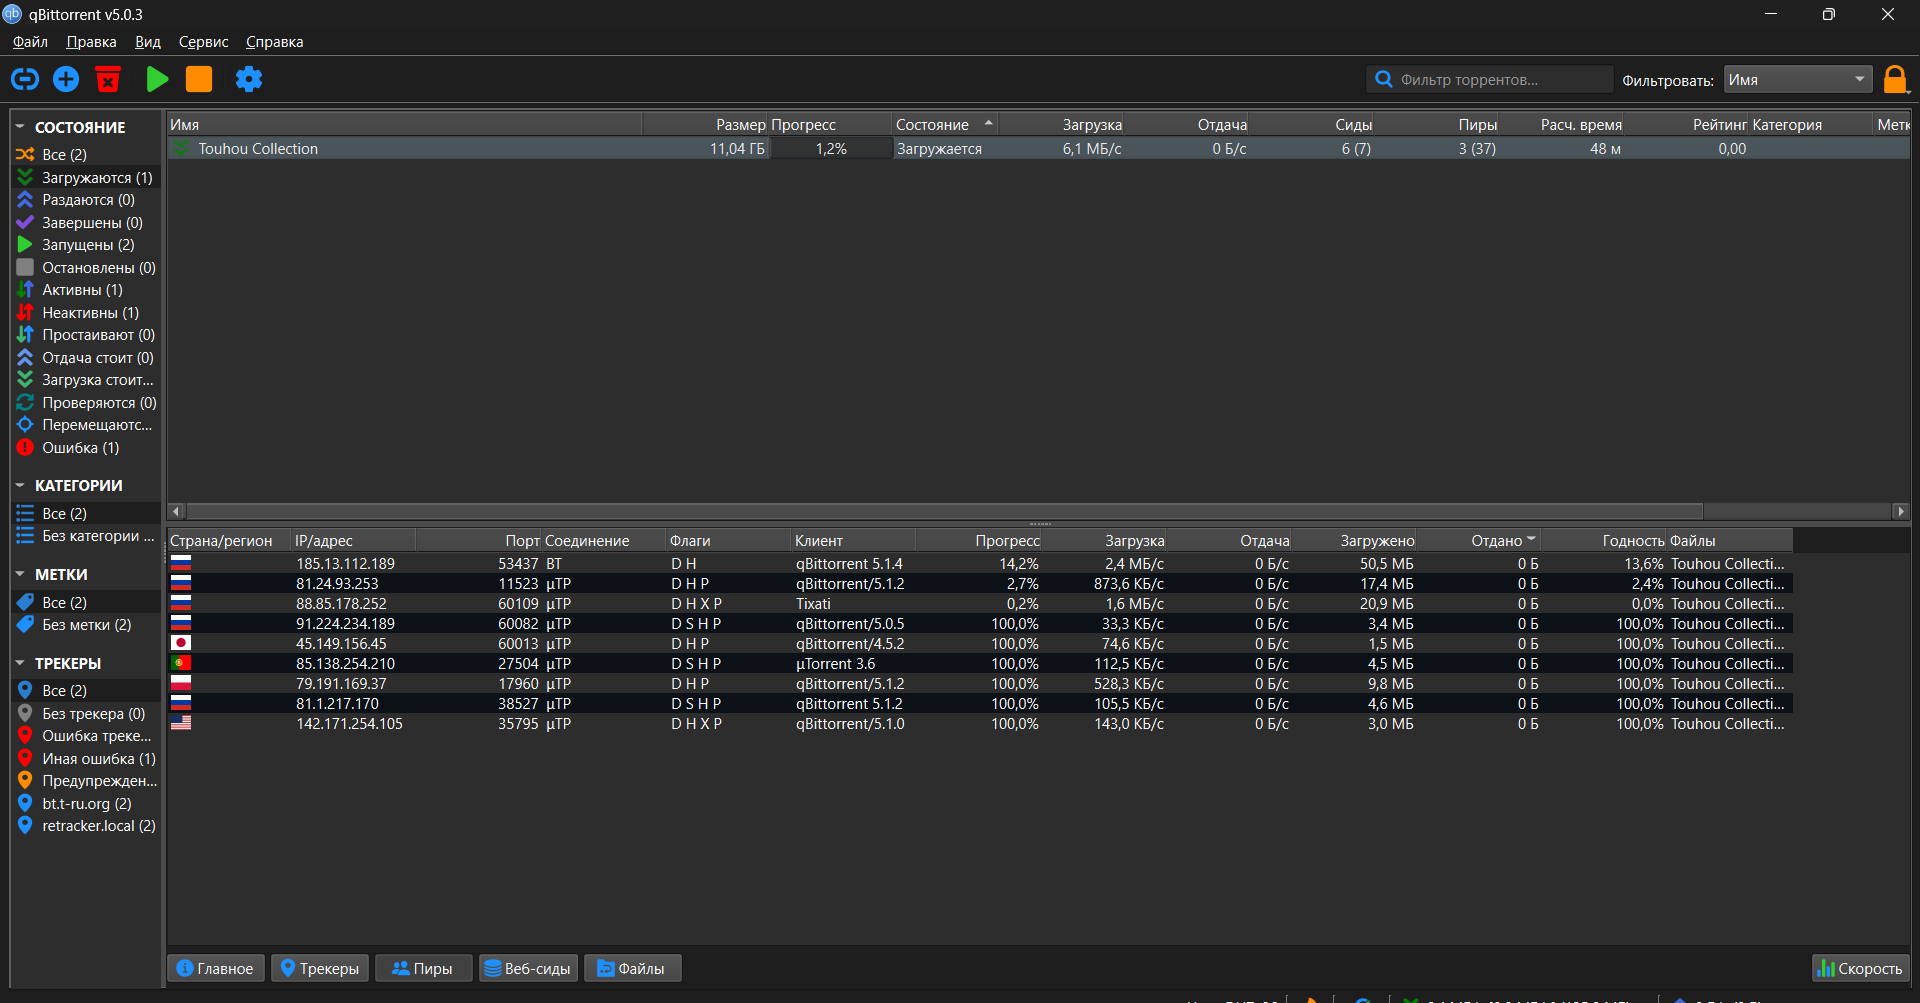1920x1003 pixels.
Task: Select the Перемещаются status filter
Action: pyautogui.click(x=85, y=425)
